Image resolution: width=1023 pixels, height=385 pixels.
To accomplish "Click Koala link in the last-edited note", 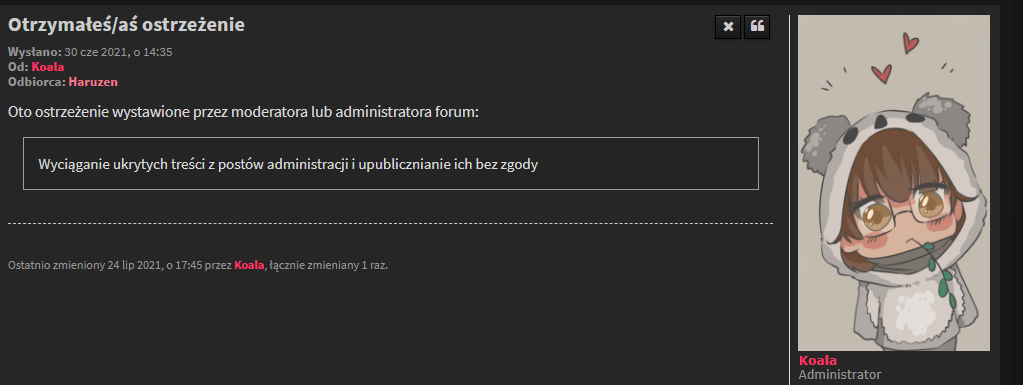I will click(249, 265).
